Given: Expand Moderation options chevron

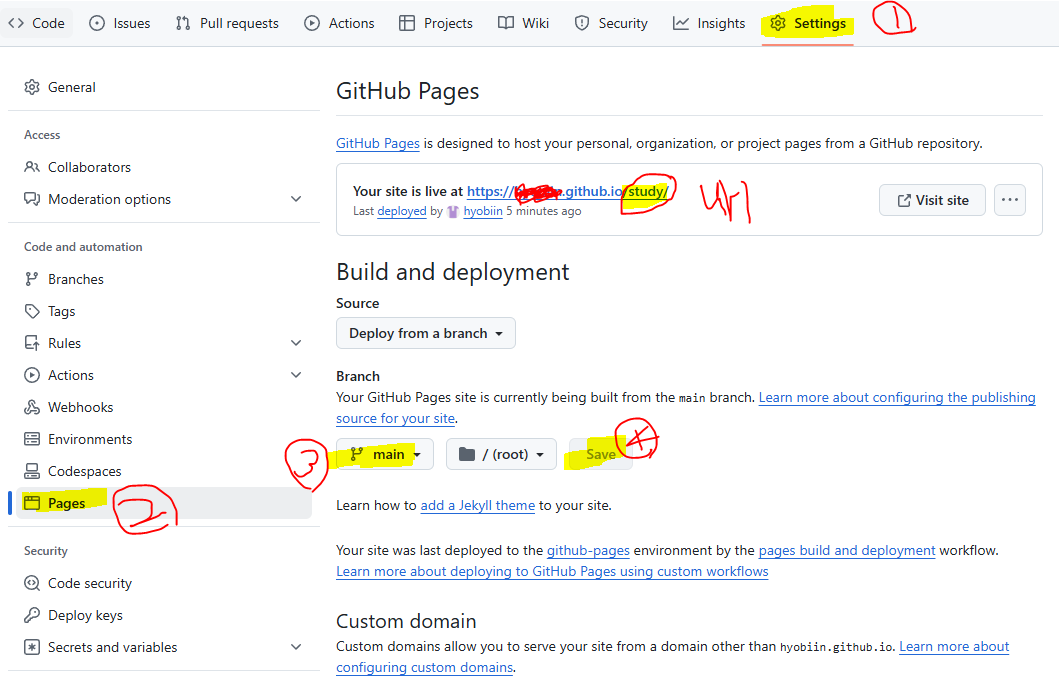Looking at the screenshot, I should click(296, 199).
